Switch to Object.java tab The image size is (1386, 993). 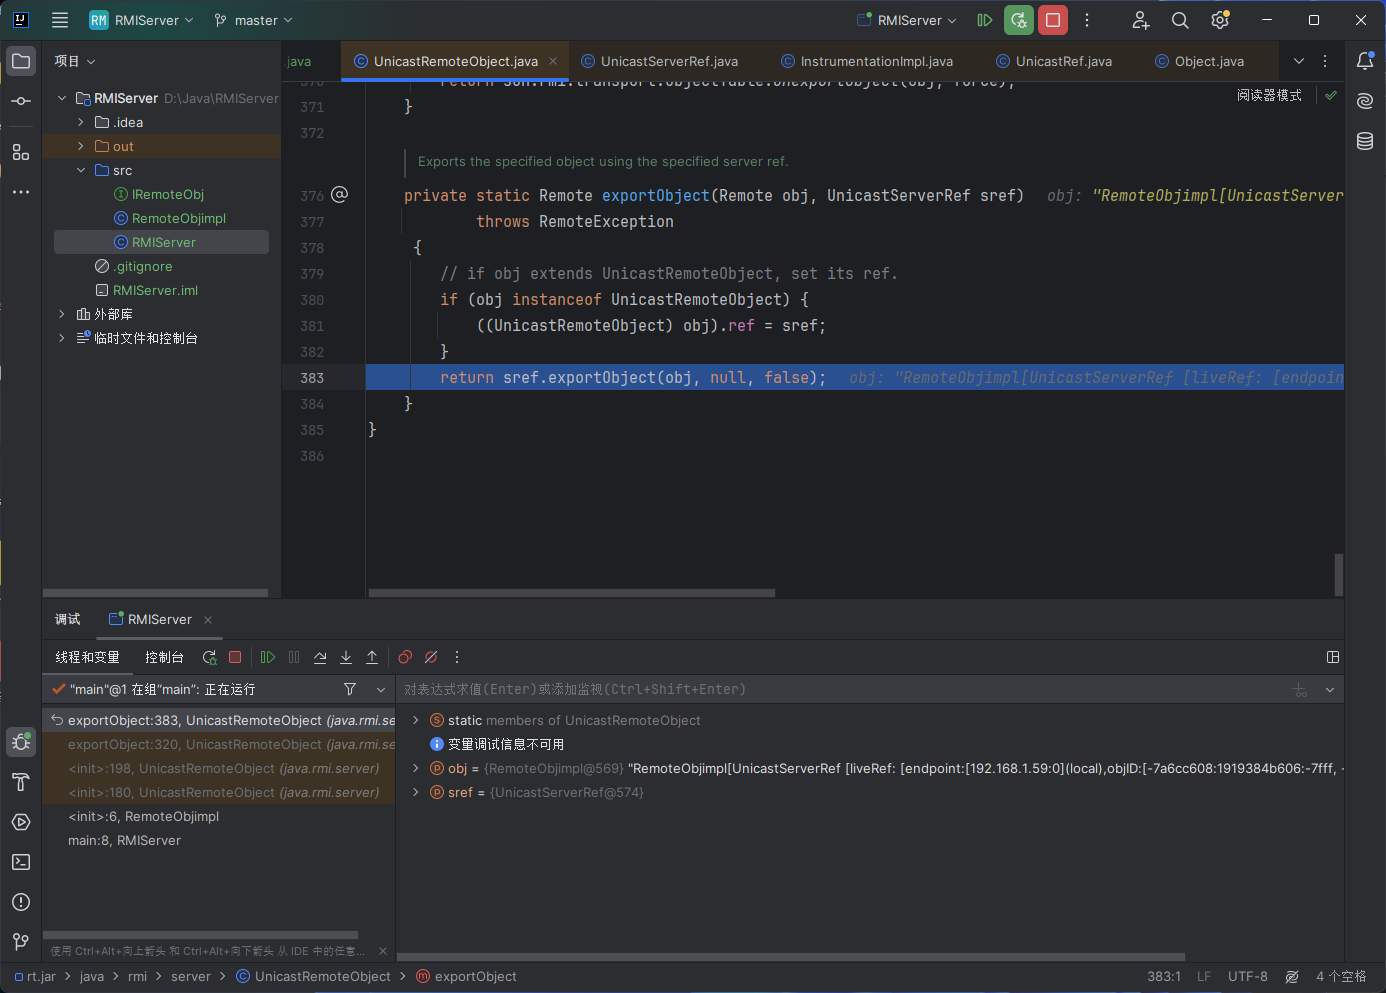pyautogui.click(x=1200, y=61)
